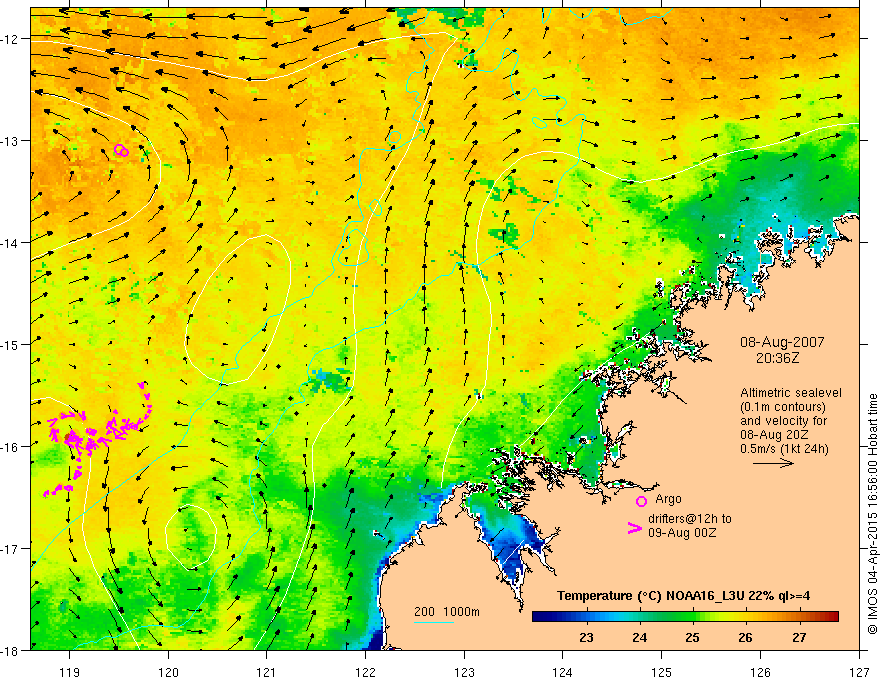Viewport: 880px width, 680px height.
Task: Click the latitude axis label -14
Action: click(x=11, y=243)
